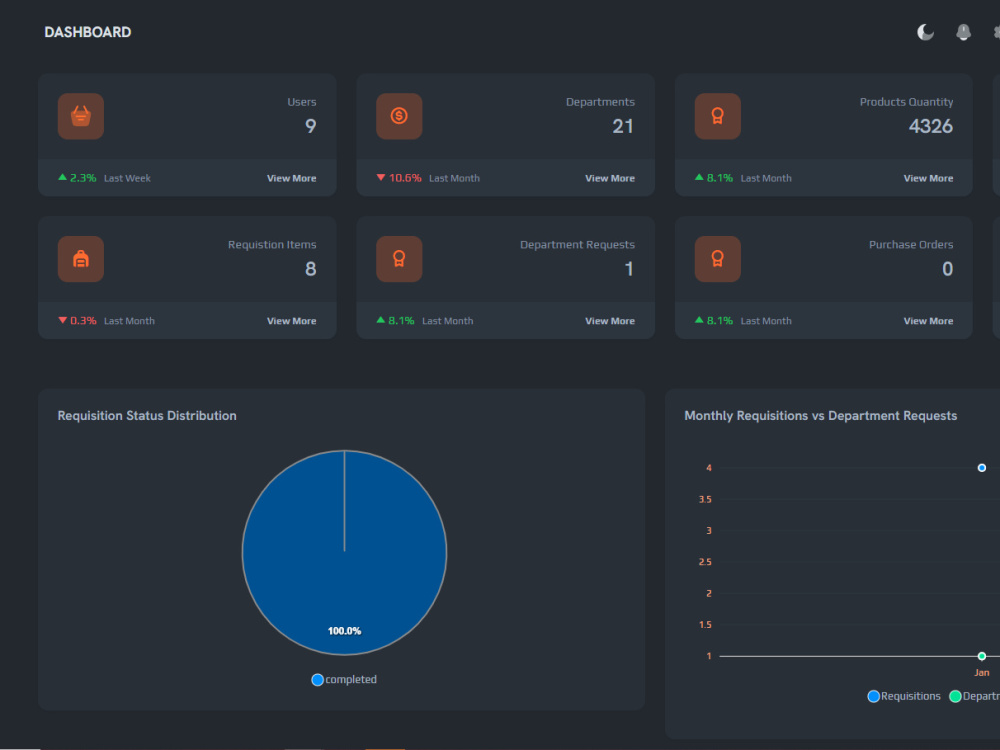Open View More on the Departments card
1000x750 pixels.
(x=610, y=179)
